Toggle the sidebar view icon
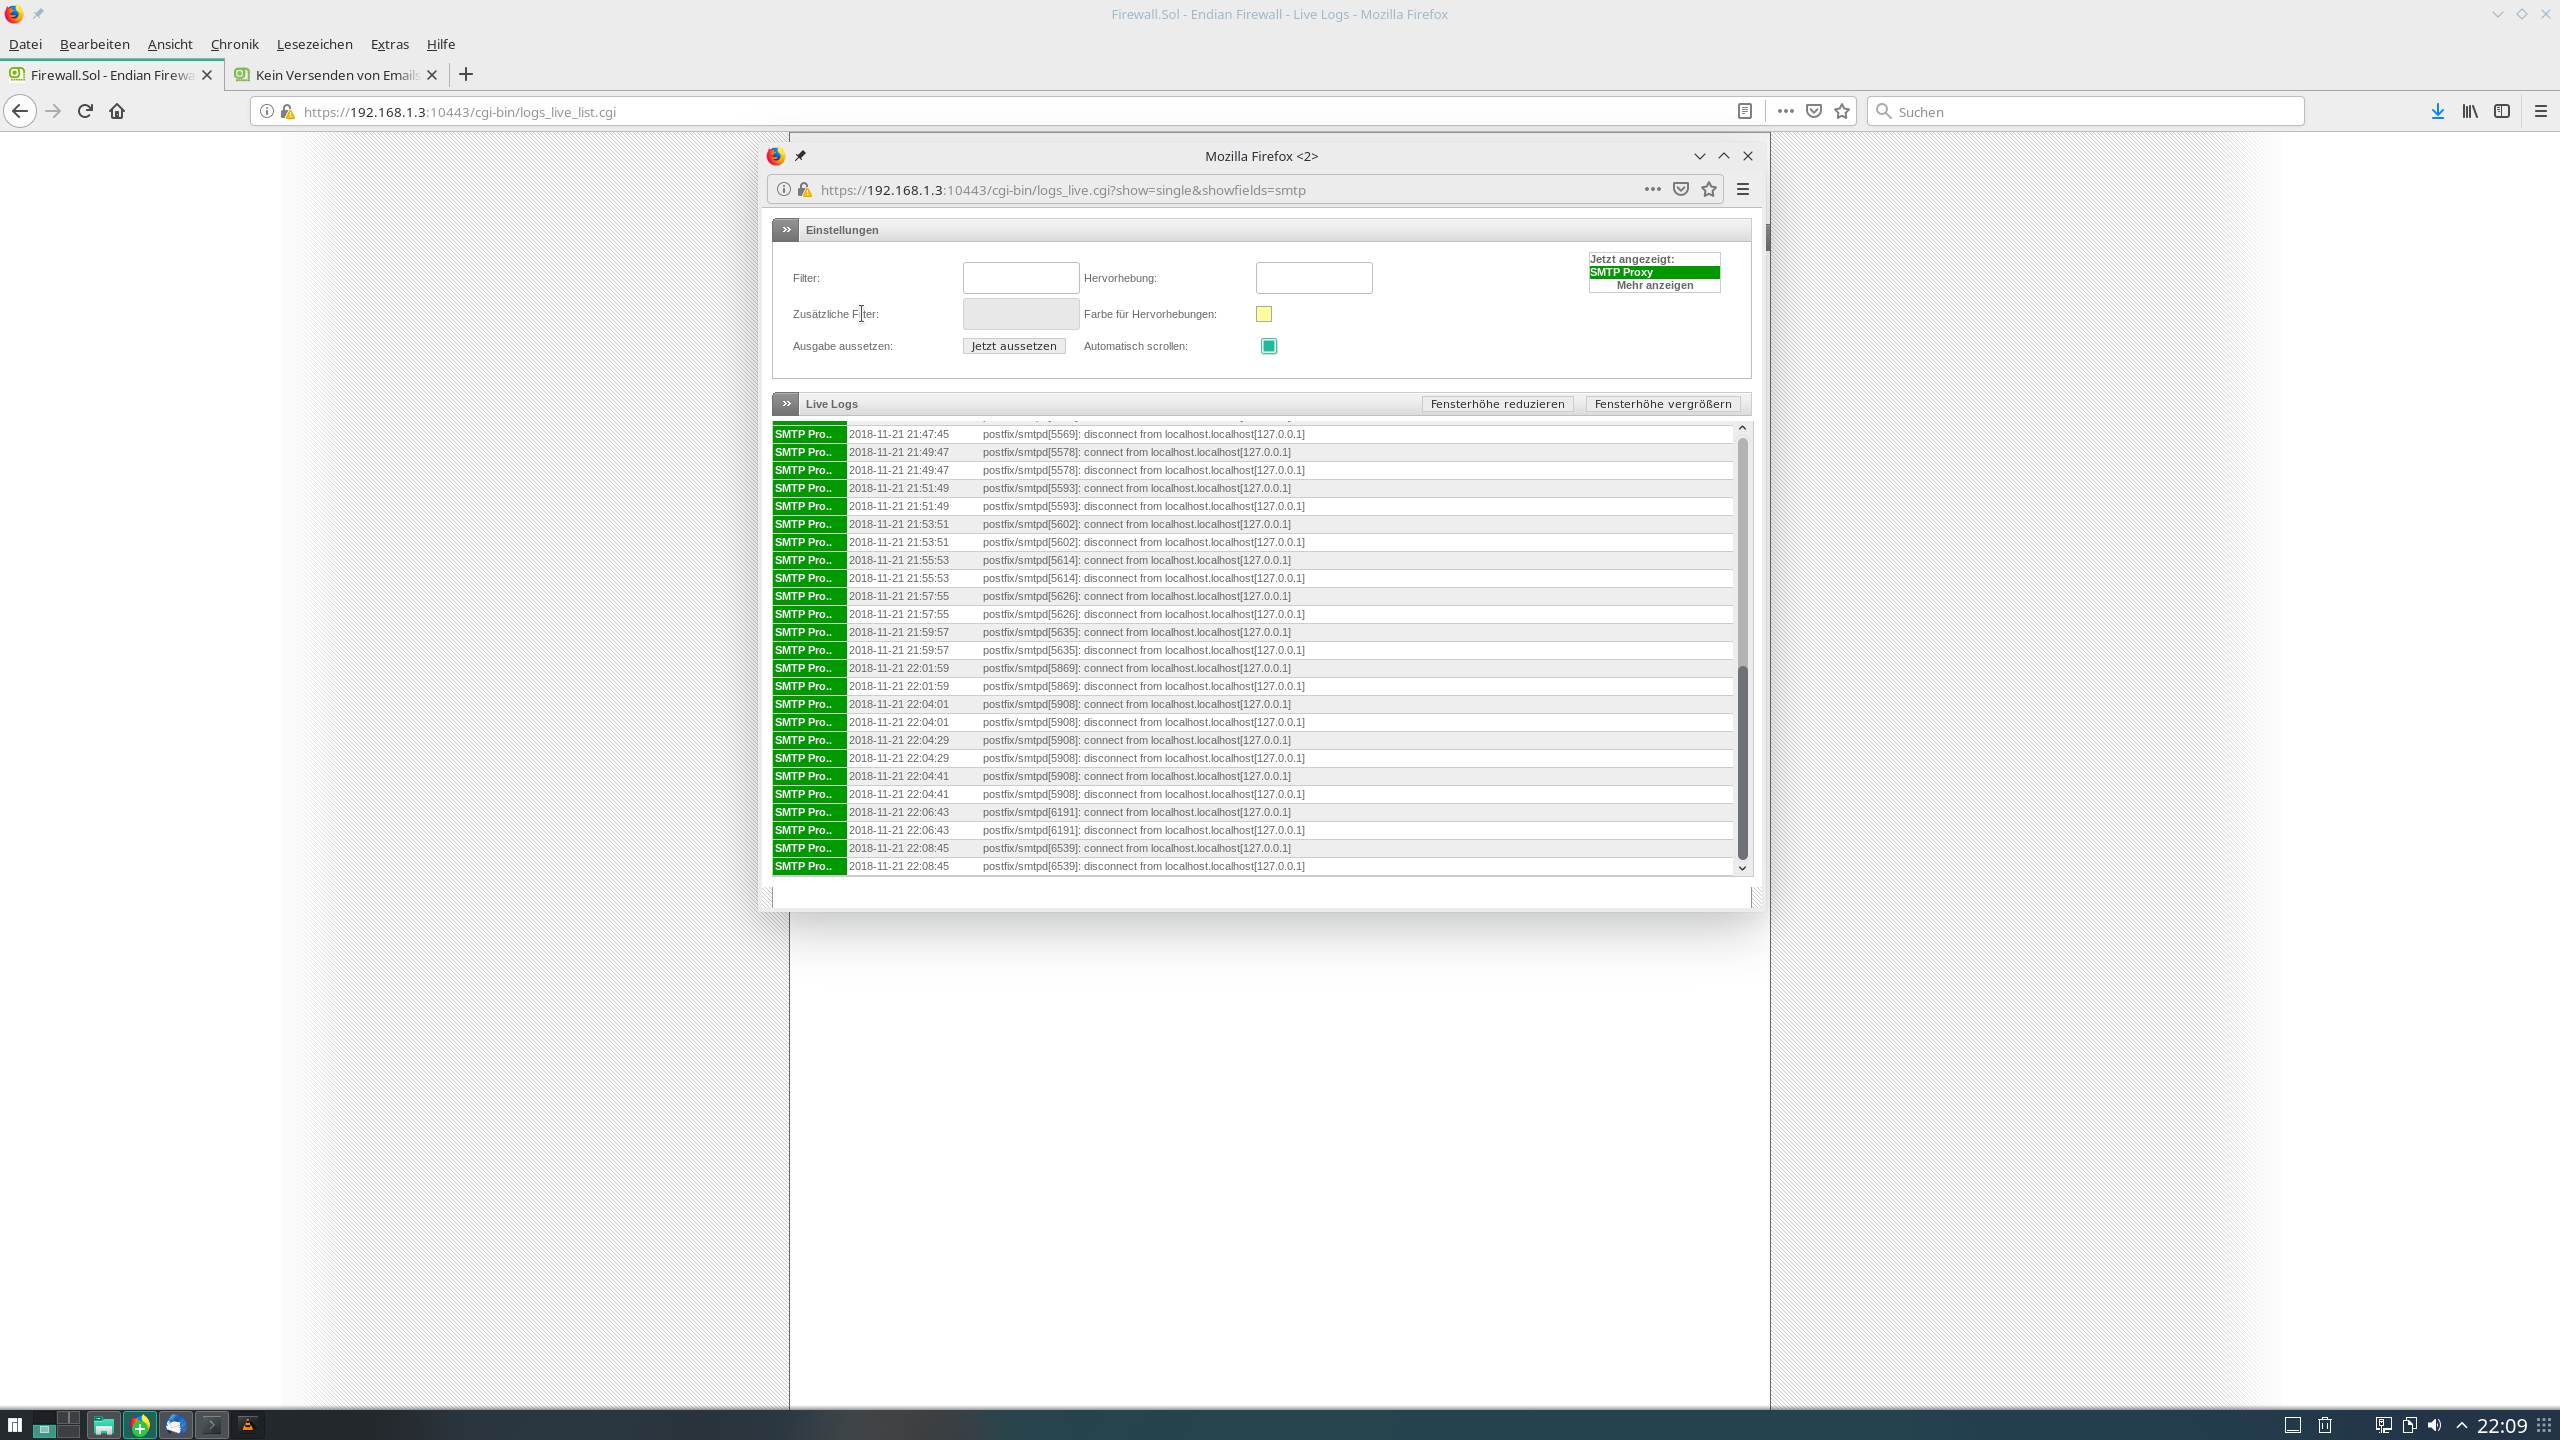This screenshot has height=1440, width=2560. click(2501, 111)
